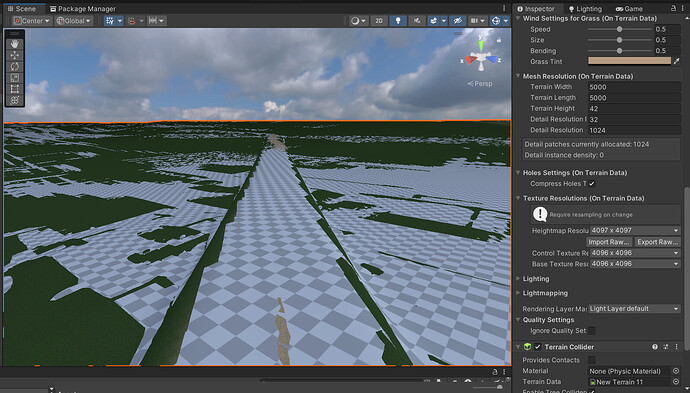Expand the Lighting section

[x=536, y=279]
